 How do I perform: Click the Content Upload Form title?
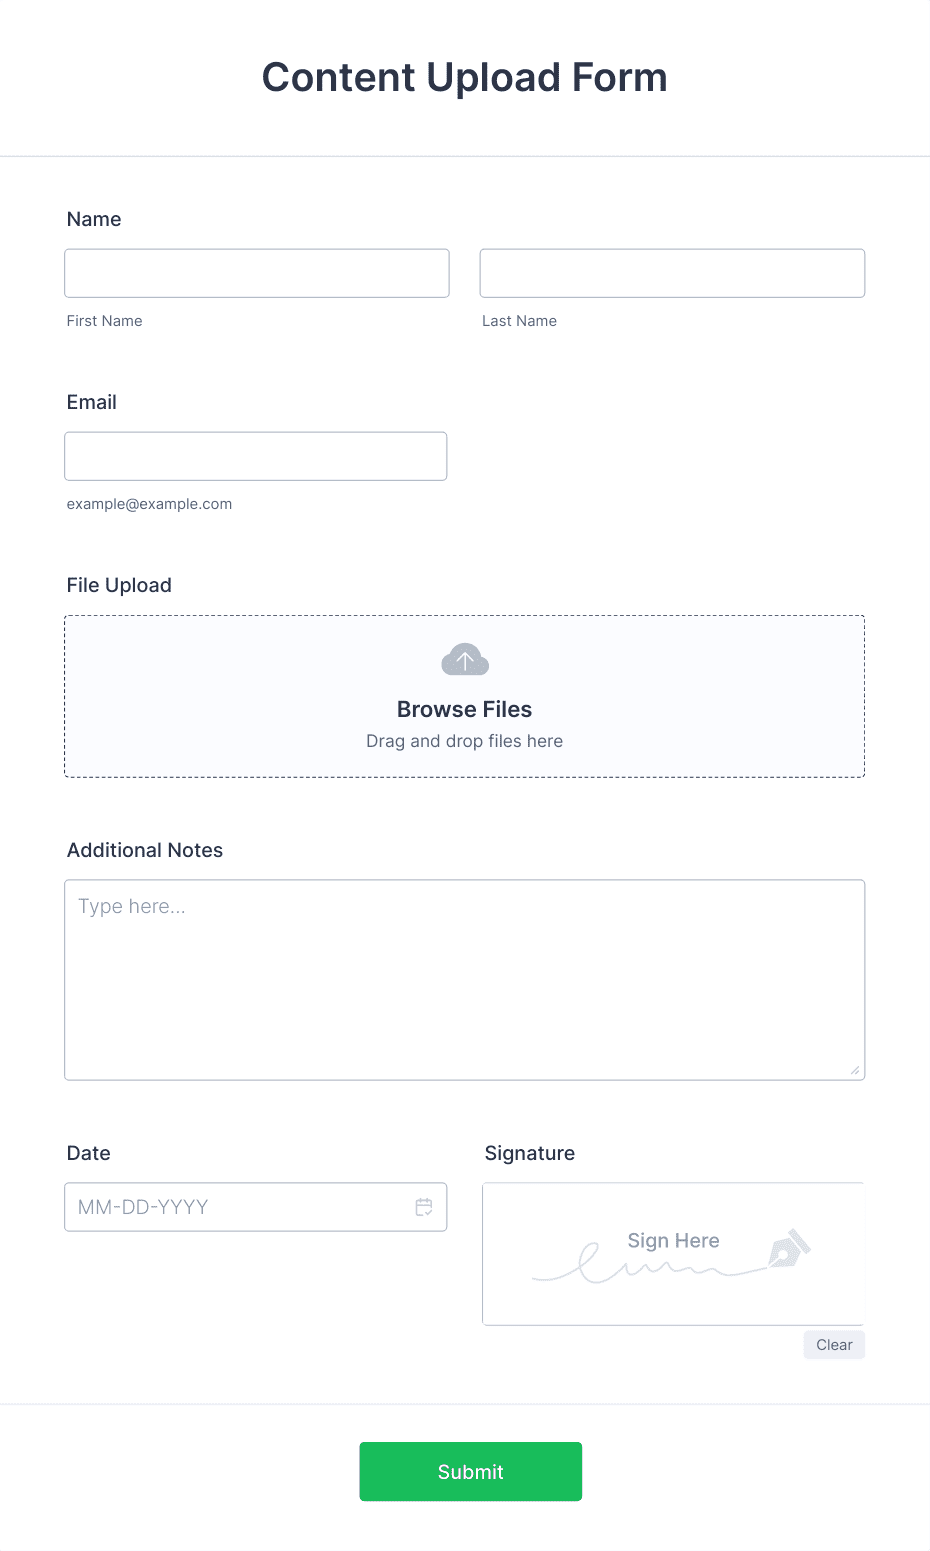(x=464, y=77)
